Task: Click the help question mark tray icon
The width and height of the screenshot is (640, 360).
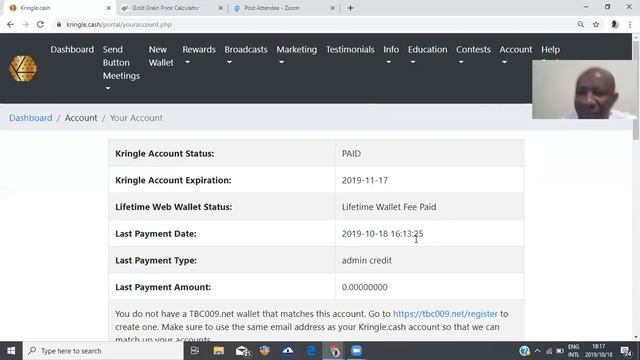Action: (x=524, y=351)
